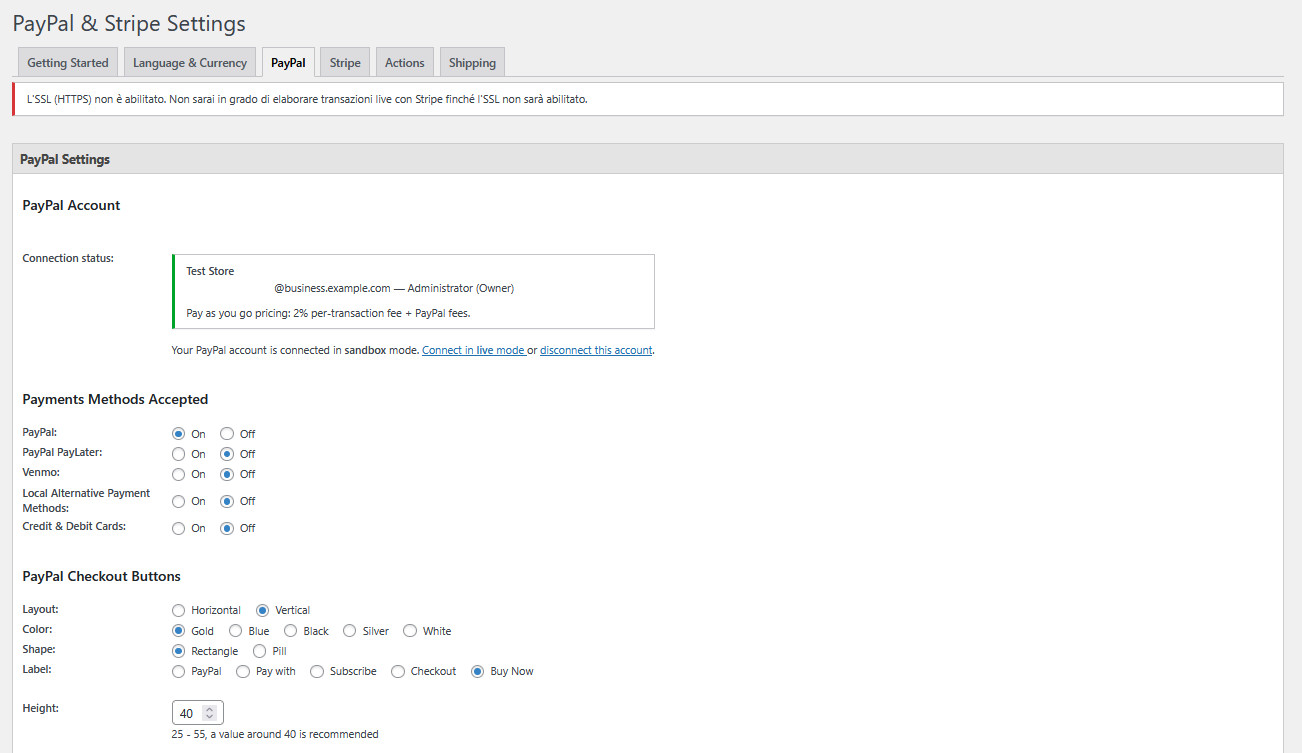Choose the Checkout button label
Image resolution: width=1302 pixels, height=753 pixels.
pos(398,671)
